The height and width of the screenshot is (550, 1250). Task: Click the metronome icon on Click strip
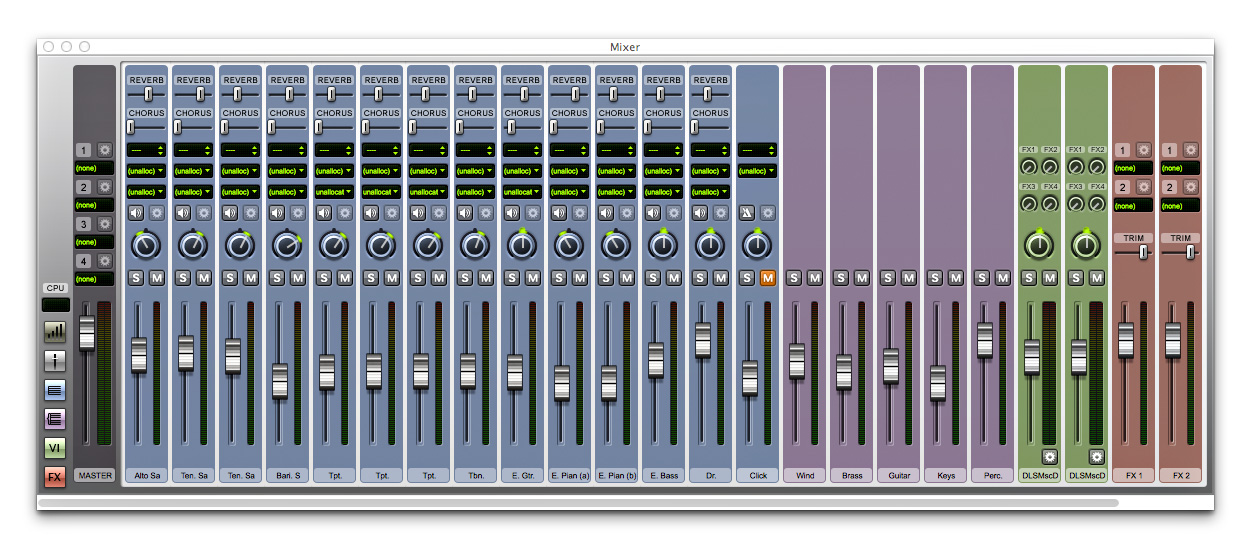[747, 213]
